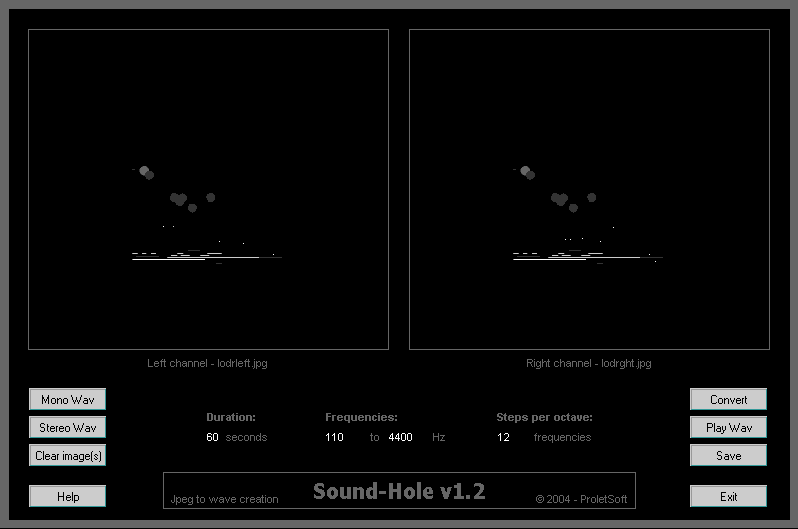This screenshot has width=798, height=529.
Task: Click the 'seconds' unit label
Action: coord(246,437)
